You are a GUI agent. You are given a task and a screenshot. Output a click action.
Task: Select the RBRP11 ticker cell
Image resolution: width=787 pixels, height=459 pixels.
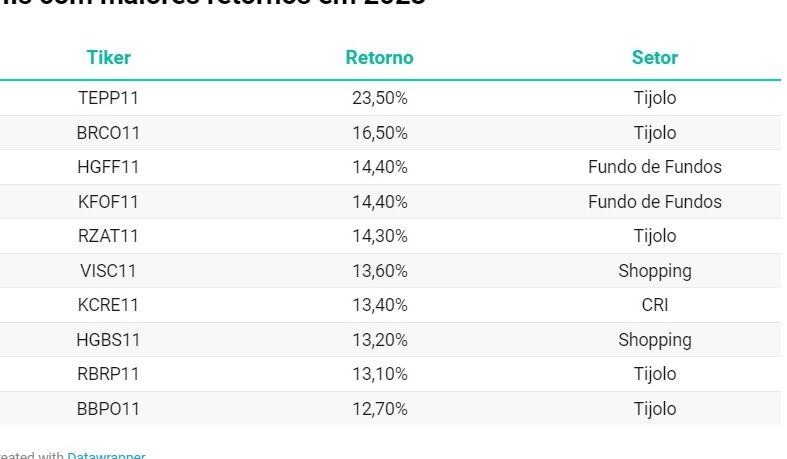(108, 374)
